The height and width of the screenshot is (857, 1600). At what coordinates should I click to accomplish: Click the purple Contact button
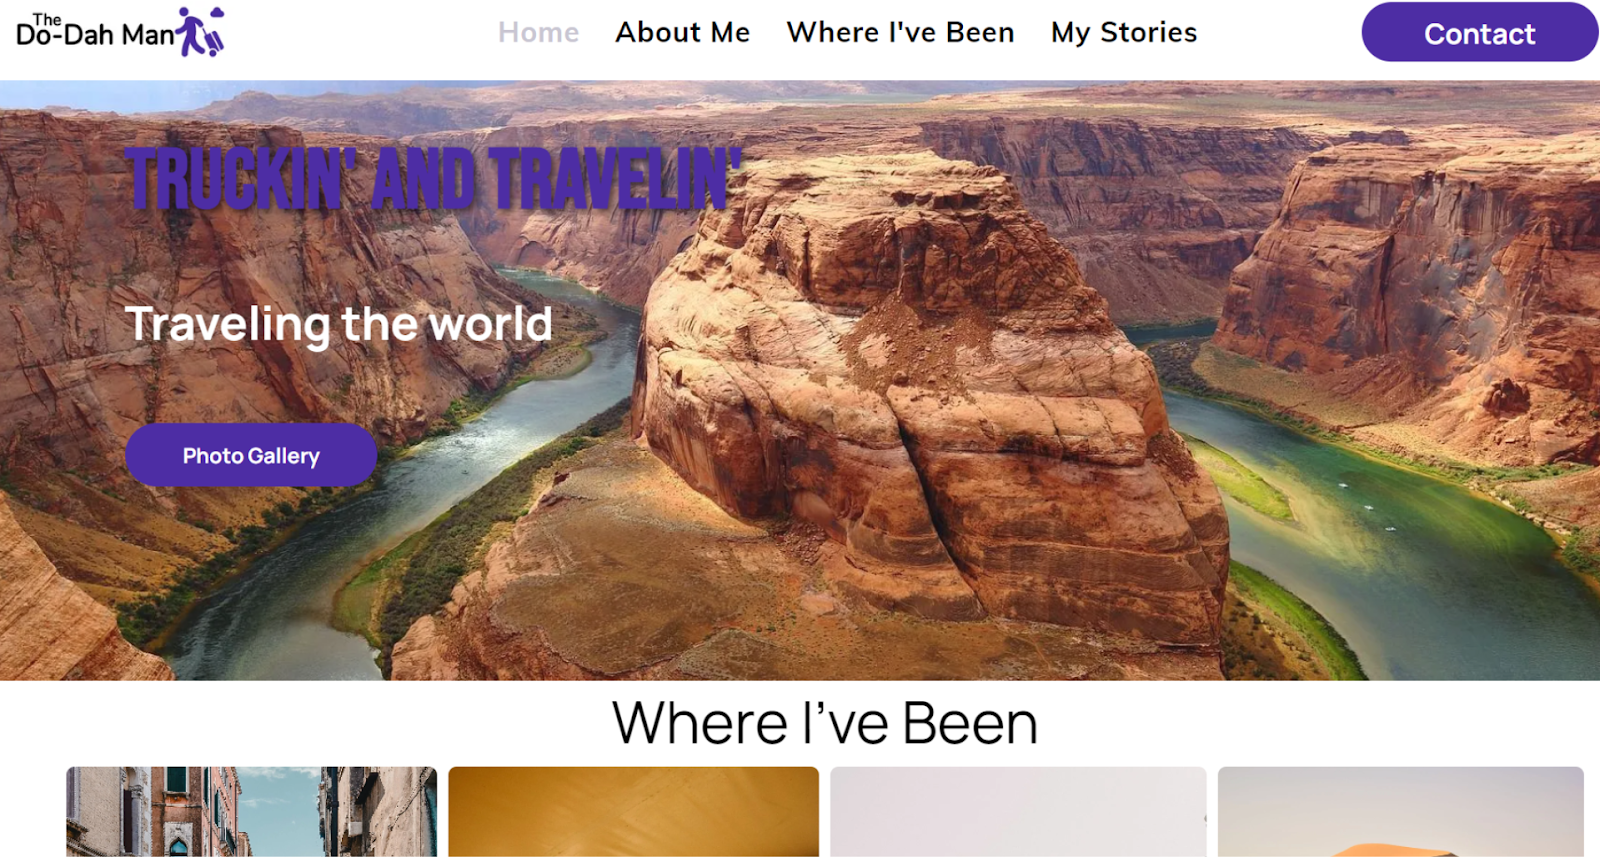[x=1479, y=33]
